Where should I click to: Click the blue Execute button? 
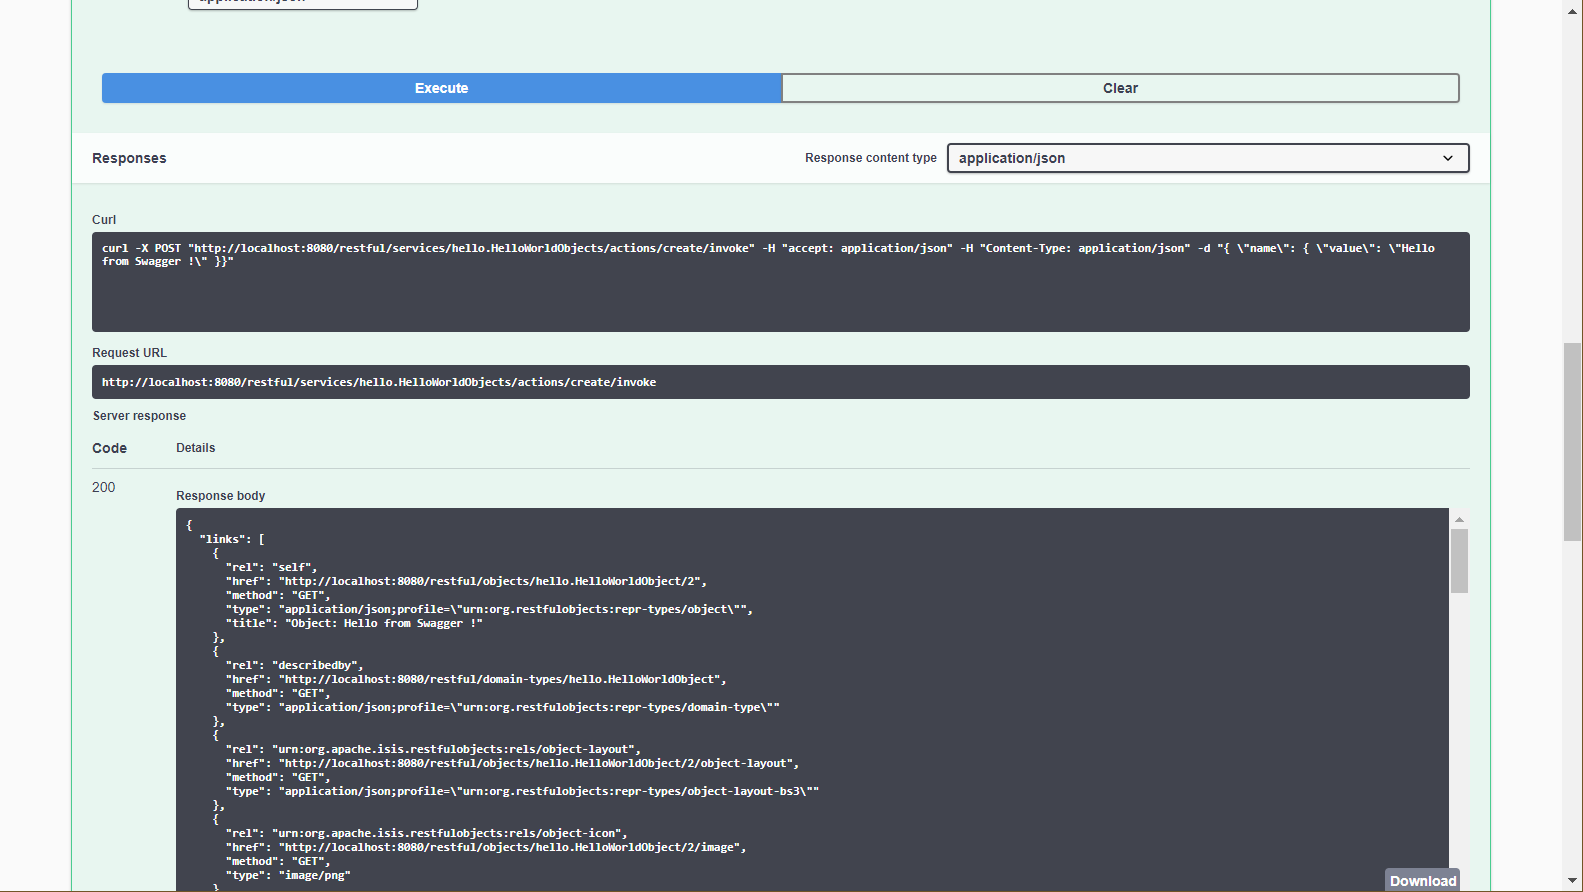(441, 88)
